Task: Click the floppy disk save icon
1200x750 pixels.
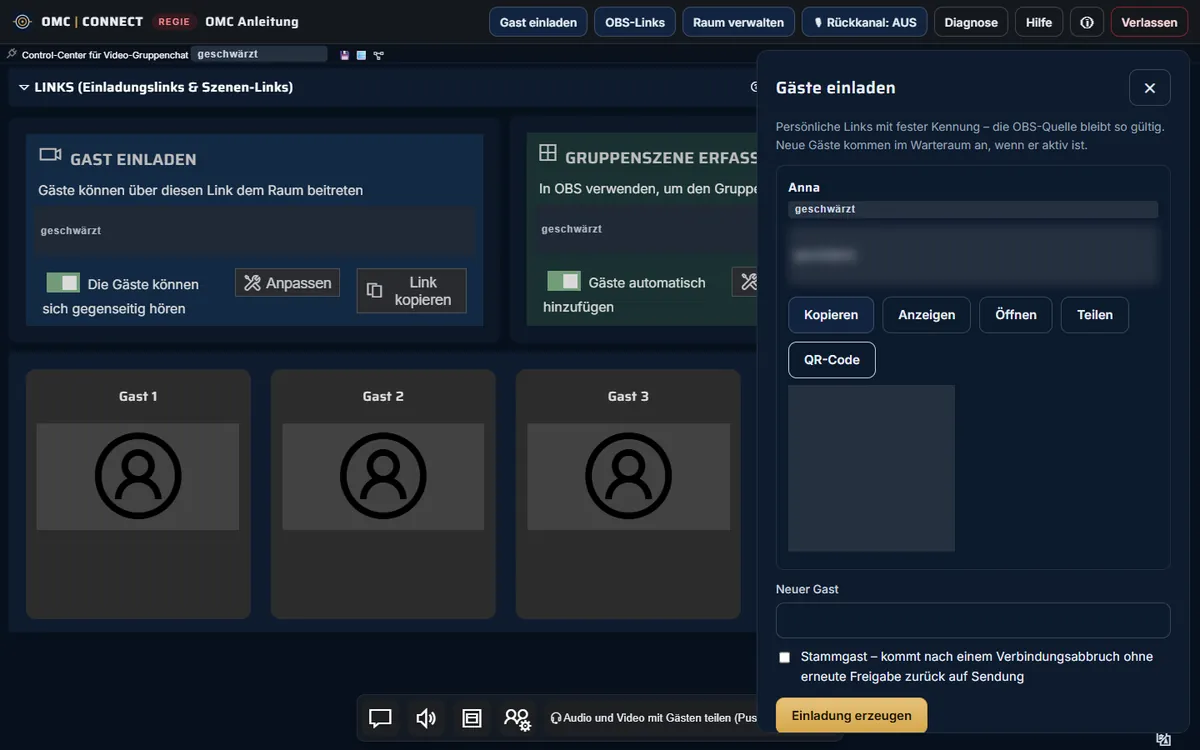Action: [x=345, y=55]
